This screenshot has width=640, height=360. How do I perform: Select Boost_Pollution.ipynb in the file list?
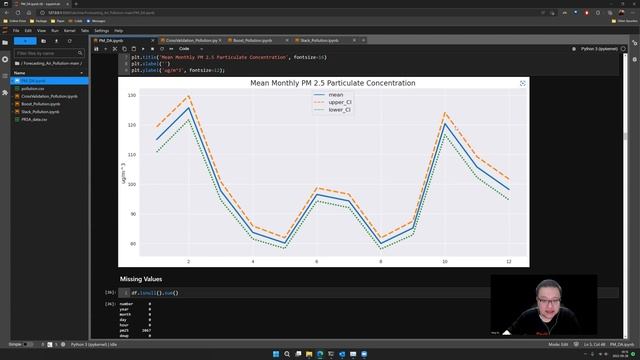49,104
